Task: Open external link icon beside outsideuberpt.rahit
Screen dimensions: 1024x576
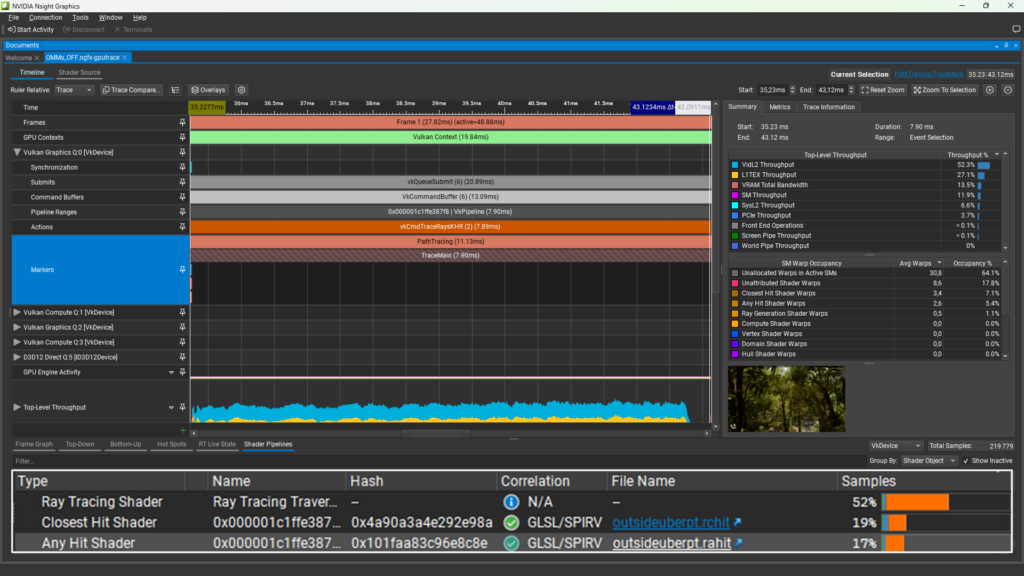Action: 739,543
